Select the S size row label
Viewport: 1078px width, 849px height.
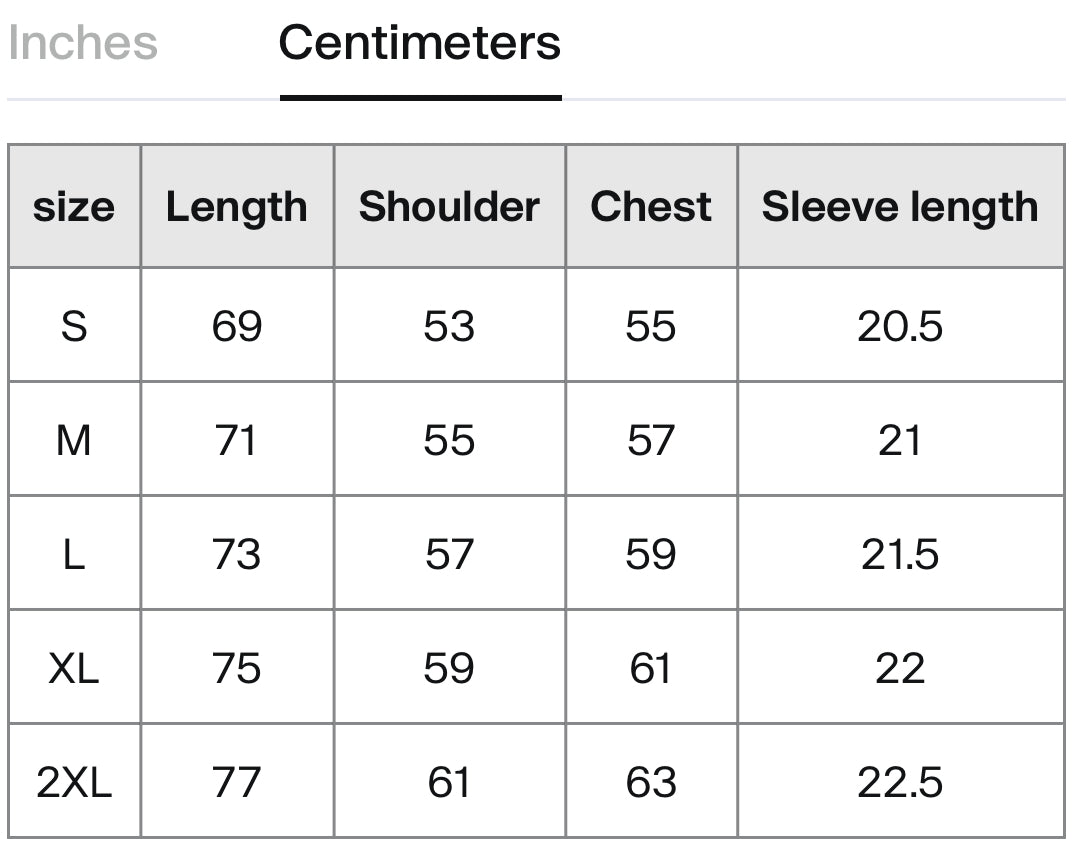[74, 326]
